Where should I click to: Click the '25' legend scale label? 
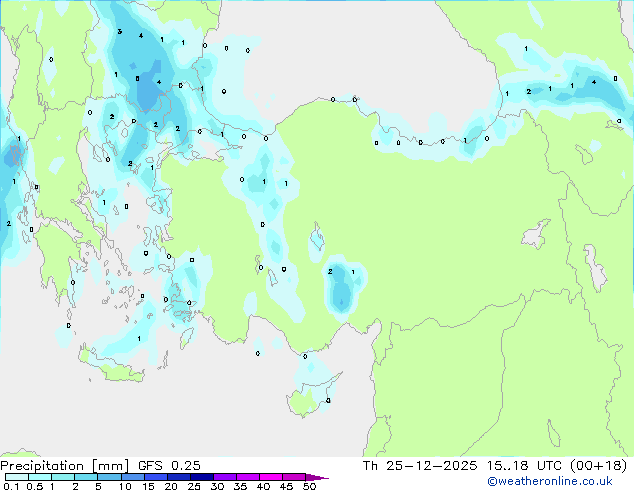coord(194,486)
